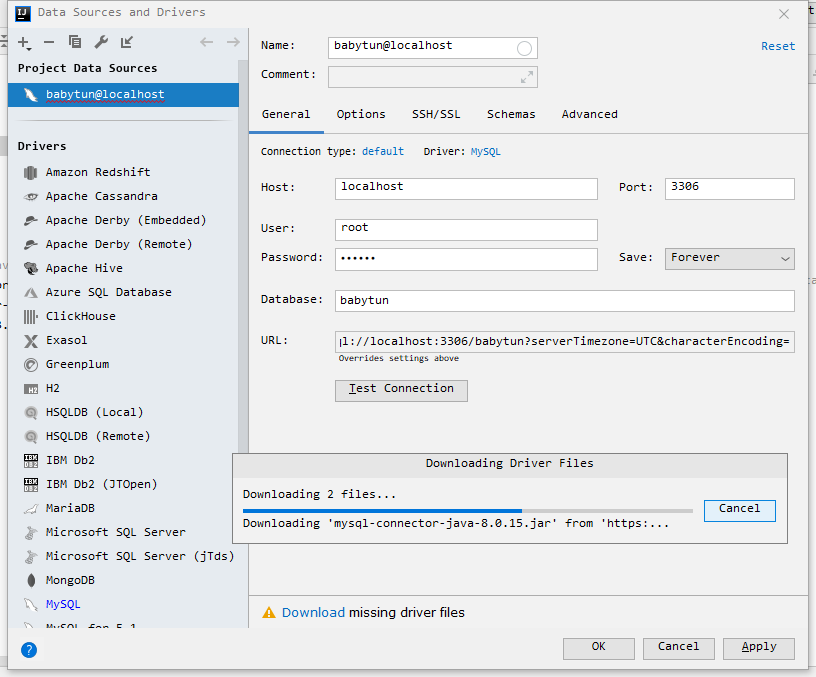Screen dimensions: 816x677
Task: Click the Database input field
Action: pos(565,301)
